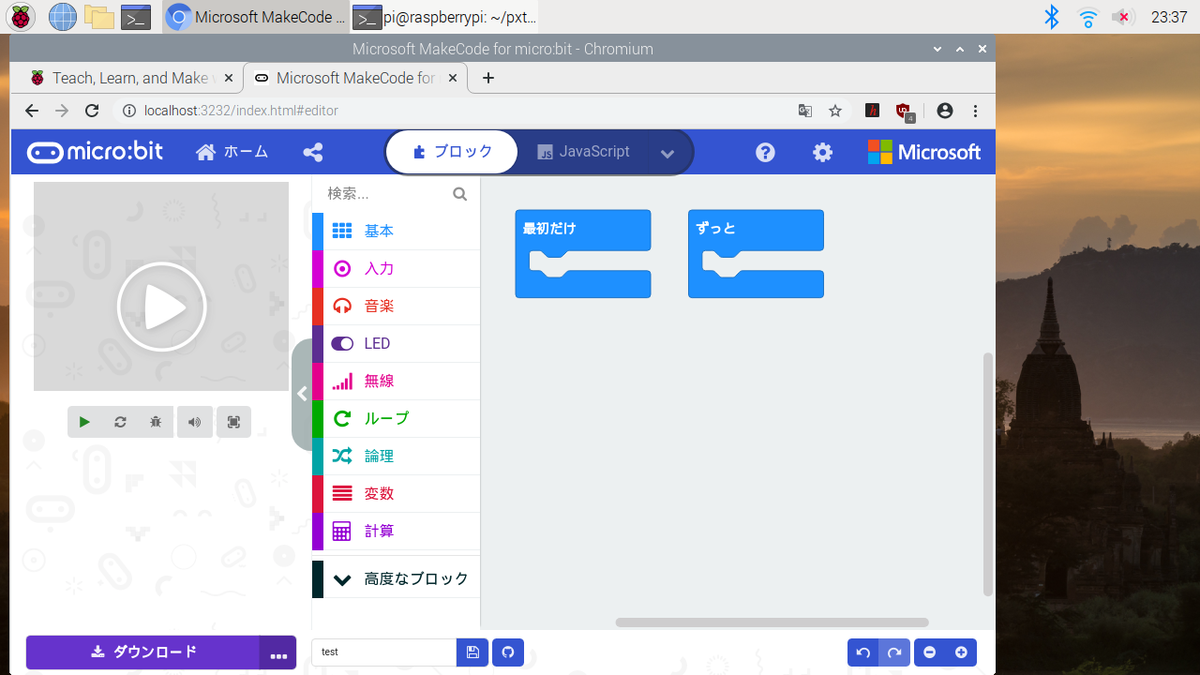Click the share project icon

pyautogui.click(x=312, y=152)
